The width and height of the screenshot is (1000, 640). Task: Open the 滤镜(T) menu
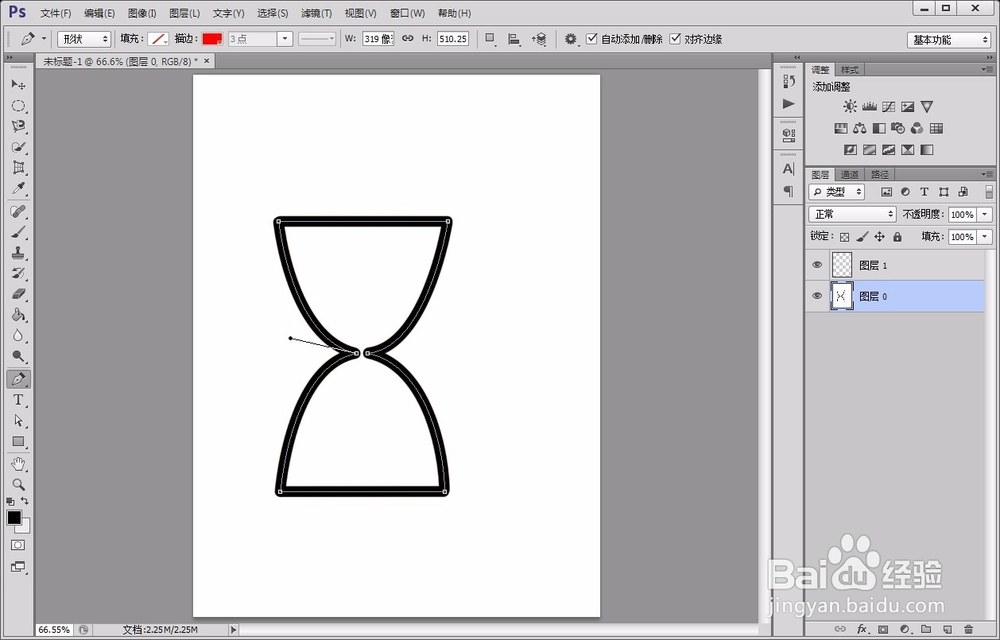(316, 13)
